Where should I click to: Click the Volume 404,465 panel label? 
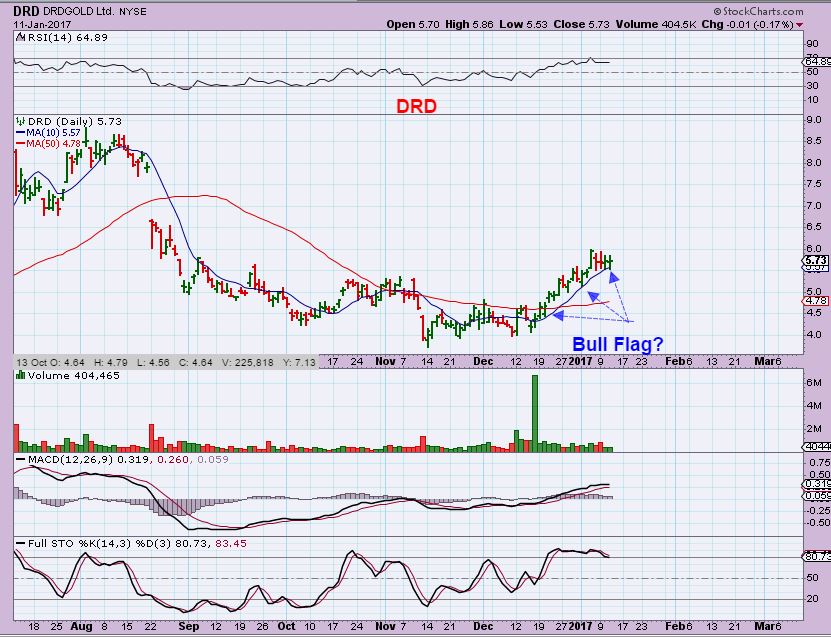tap(74, 375)
